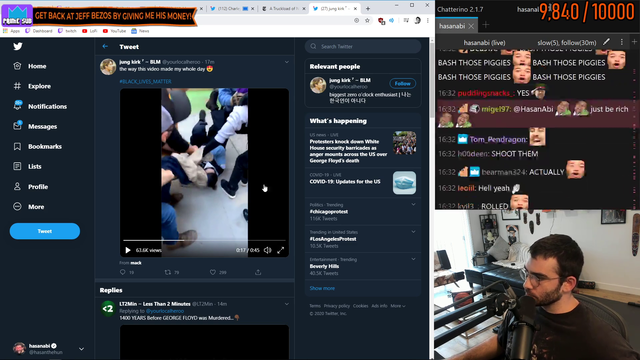Click the Twitter bird logo
The image size is (640, 360).
click(18, 46)
